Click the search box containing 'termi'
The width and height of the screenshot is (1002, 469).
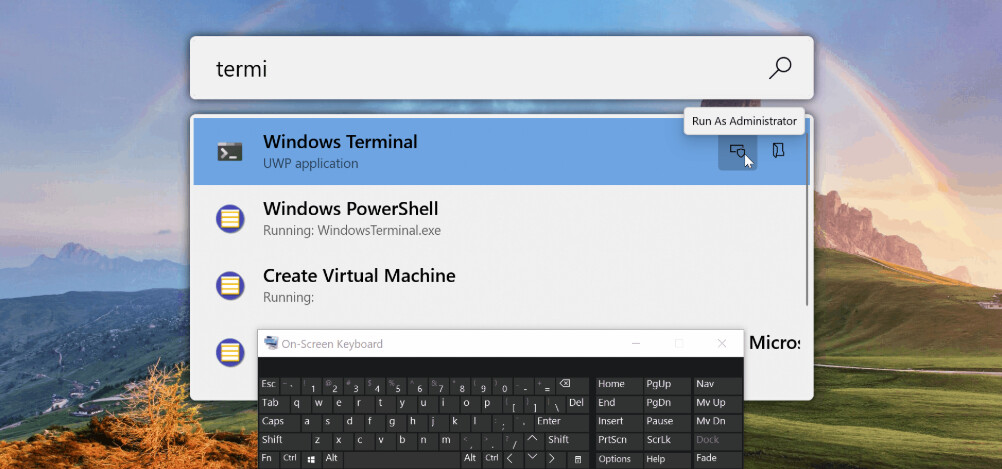coord(502,68)
